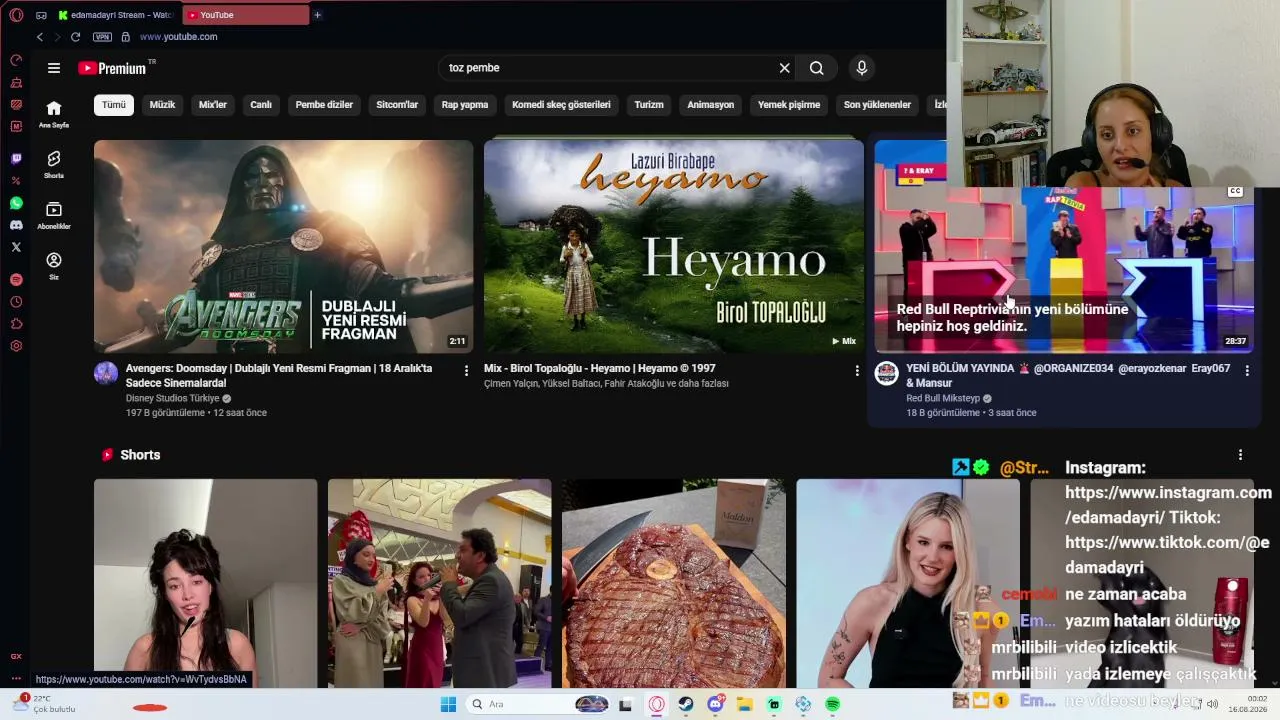Viewport: 1280px width, 720px height.
Task: Go back in browser history
Action: point(39,37)
